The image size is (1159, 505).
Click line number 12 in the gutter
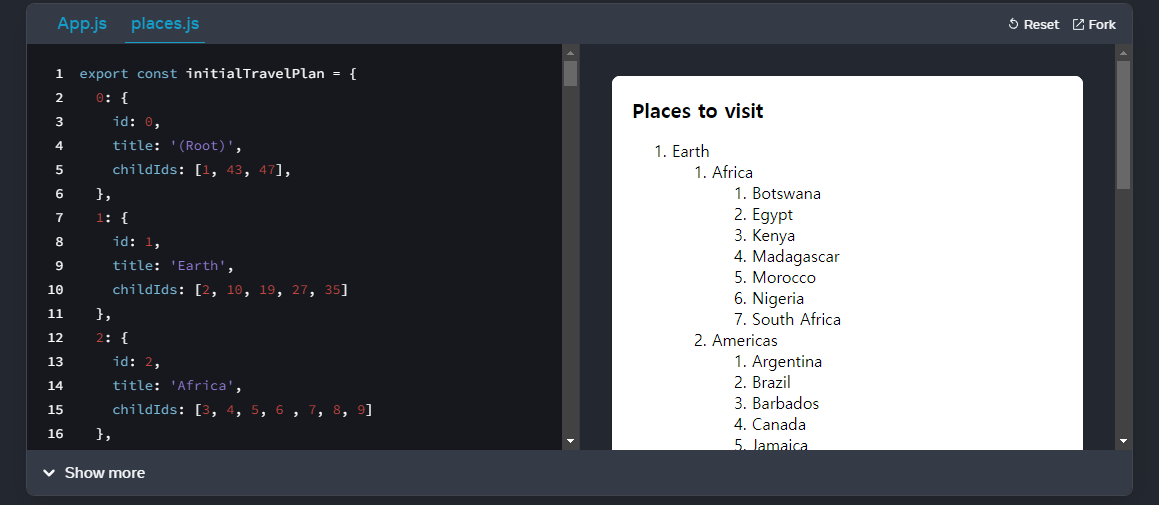pyautogui.click(x=55, y=338)
